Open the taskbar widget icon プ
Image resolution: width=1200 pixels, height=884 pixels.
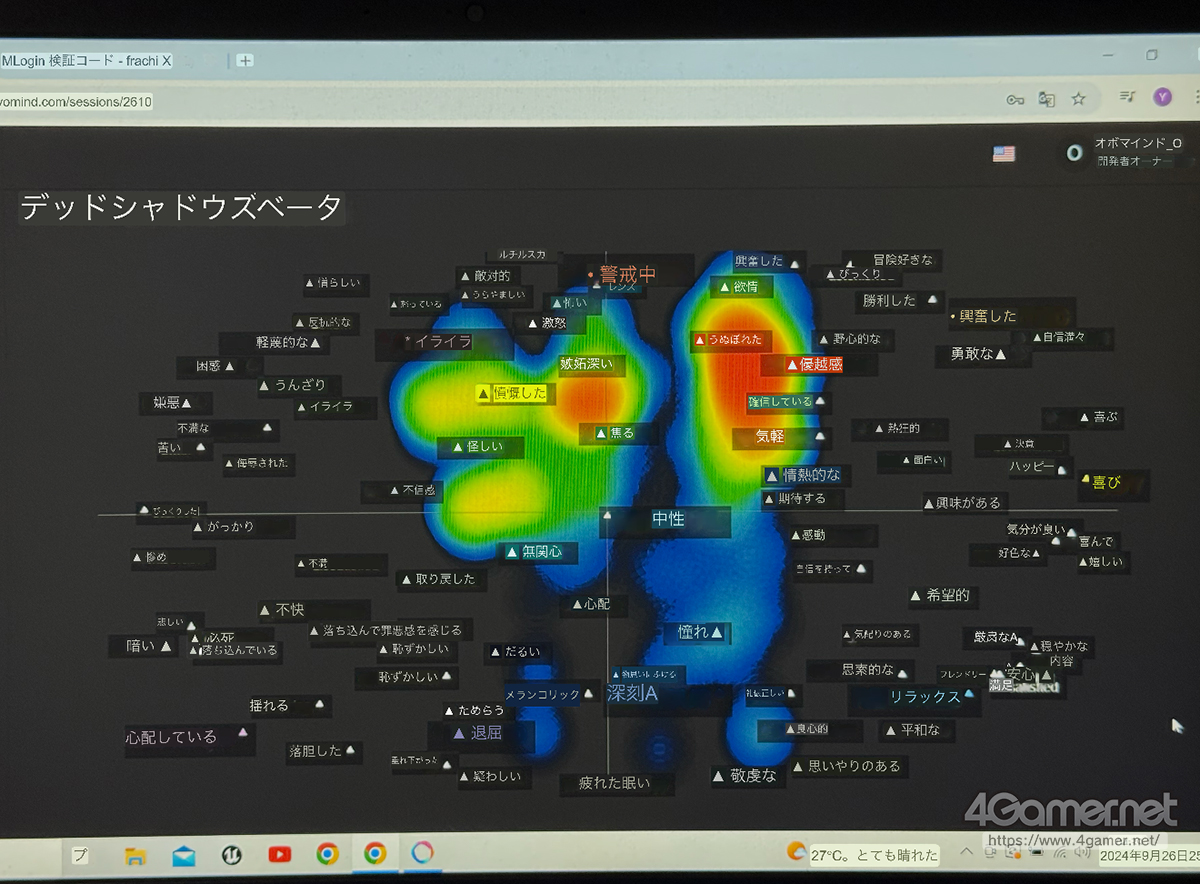pyautogui.click(x=80, y=856)
